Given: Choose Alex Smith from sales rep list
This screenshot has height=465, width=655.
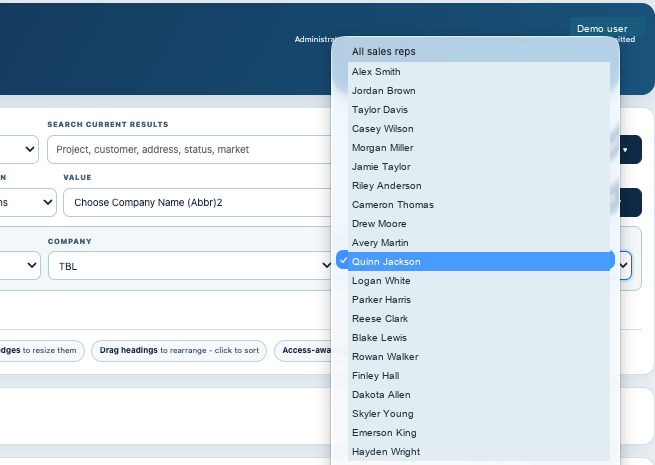Looking at the screenshot, I should tap(479, 71).
